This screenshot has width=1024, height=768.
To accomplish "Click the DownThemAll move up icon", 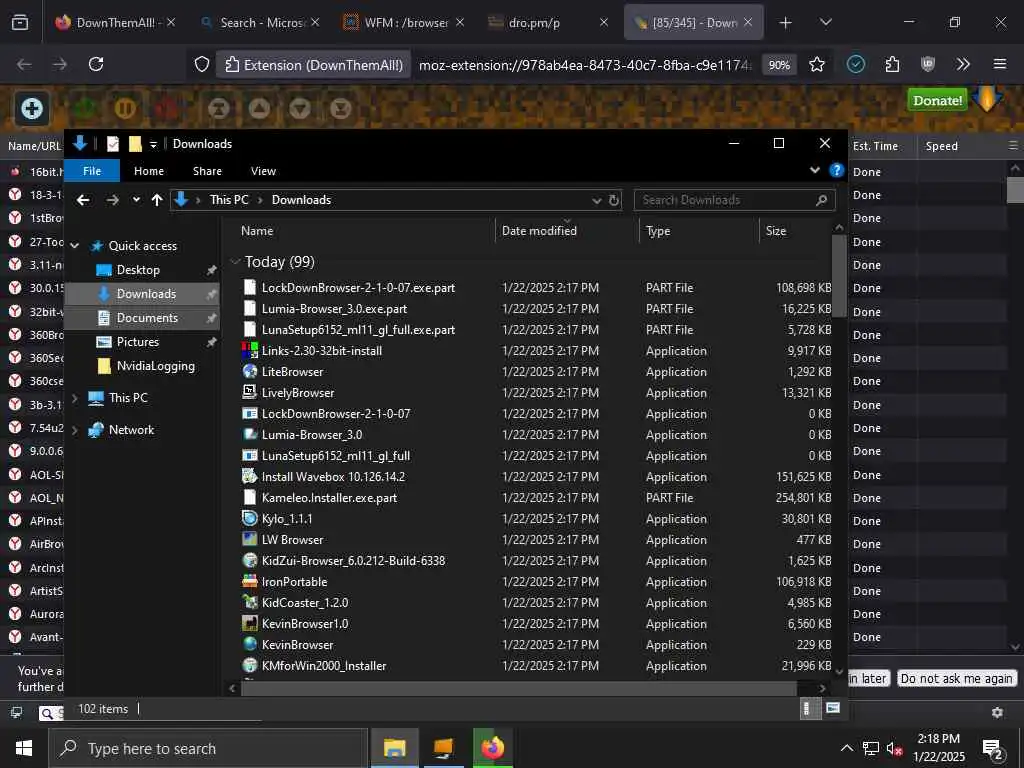I will (x=259, y=108).
